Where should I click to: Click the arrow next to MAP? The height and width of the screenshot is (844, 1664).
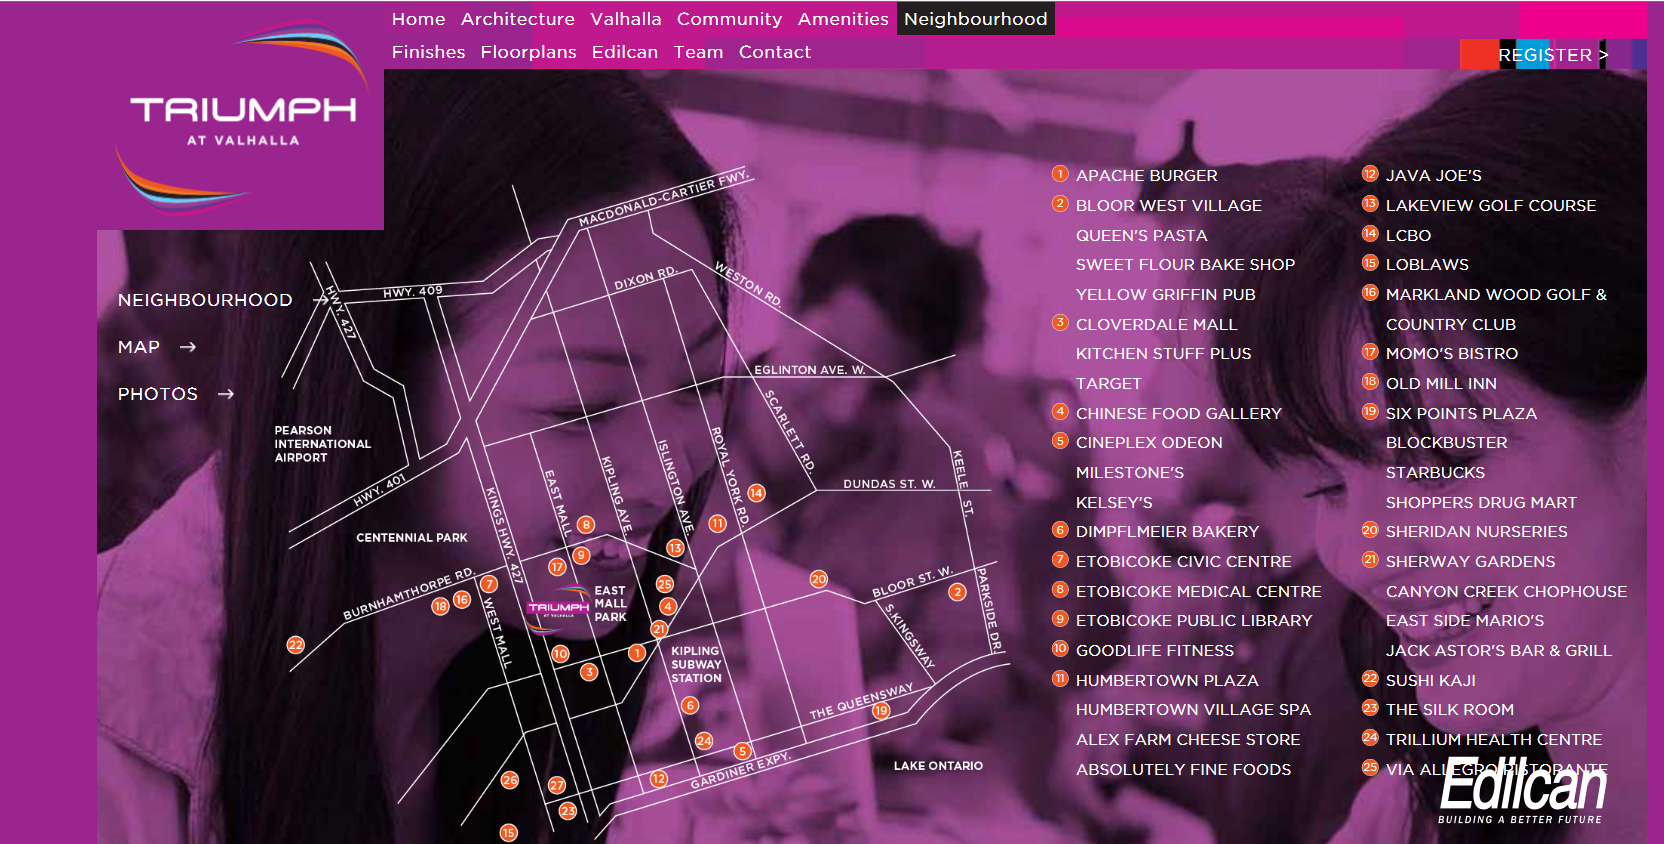pyautogui.click(x=188, y=347)
